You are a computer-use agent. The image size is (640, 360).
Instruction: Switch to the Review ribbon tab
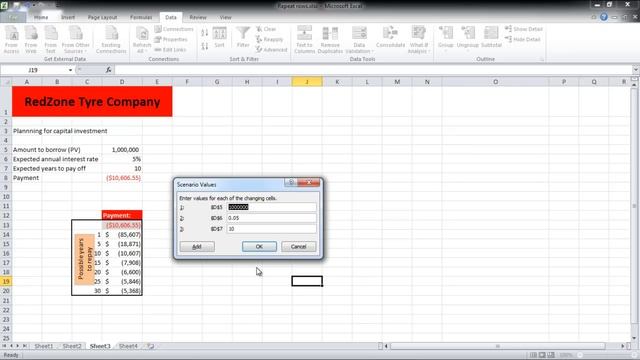[198, 18]
